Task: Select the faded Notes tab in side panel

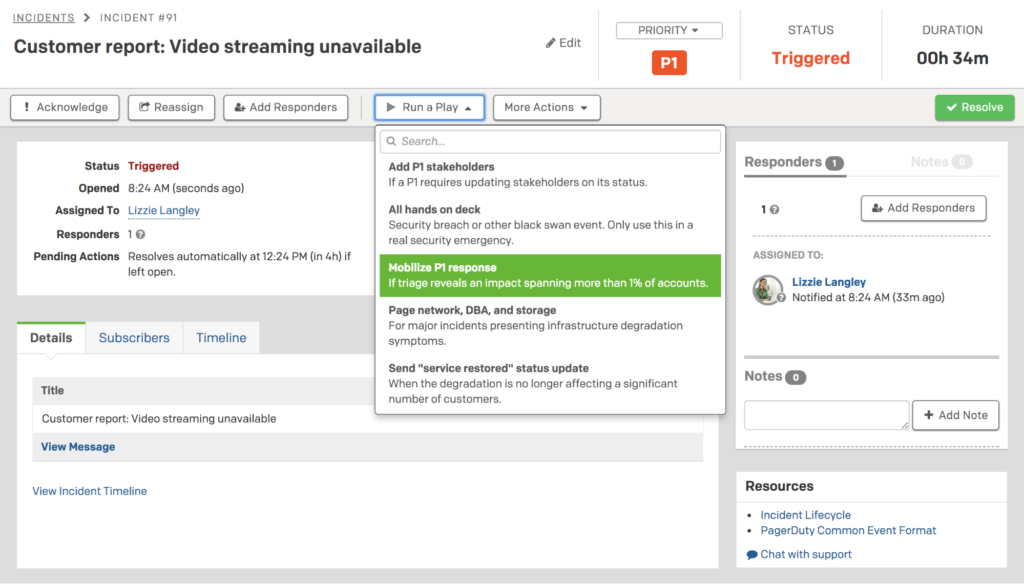Action: 941,162
